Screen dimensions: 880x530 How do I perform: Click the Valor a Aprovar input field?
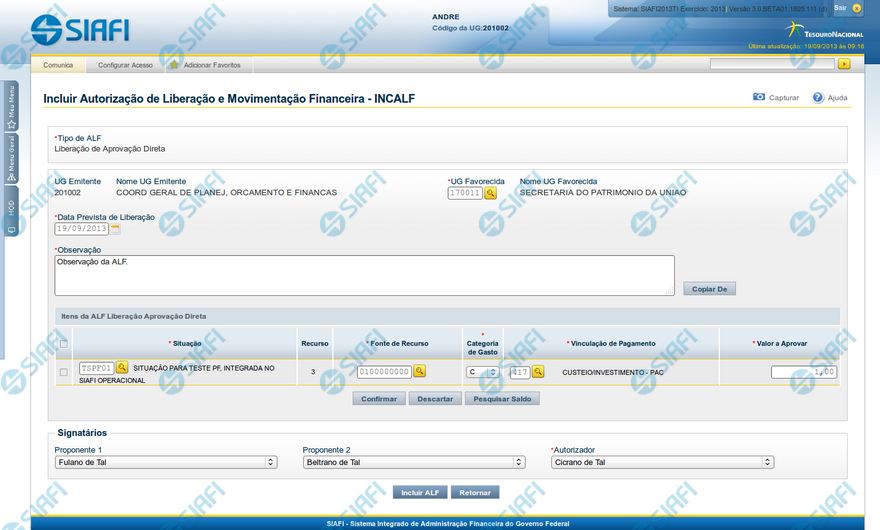pos(804,372)
